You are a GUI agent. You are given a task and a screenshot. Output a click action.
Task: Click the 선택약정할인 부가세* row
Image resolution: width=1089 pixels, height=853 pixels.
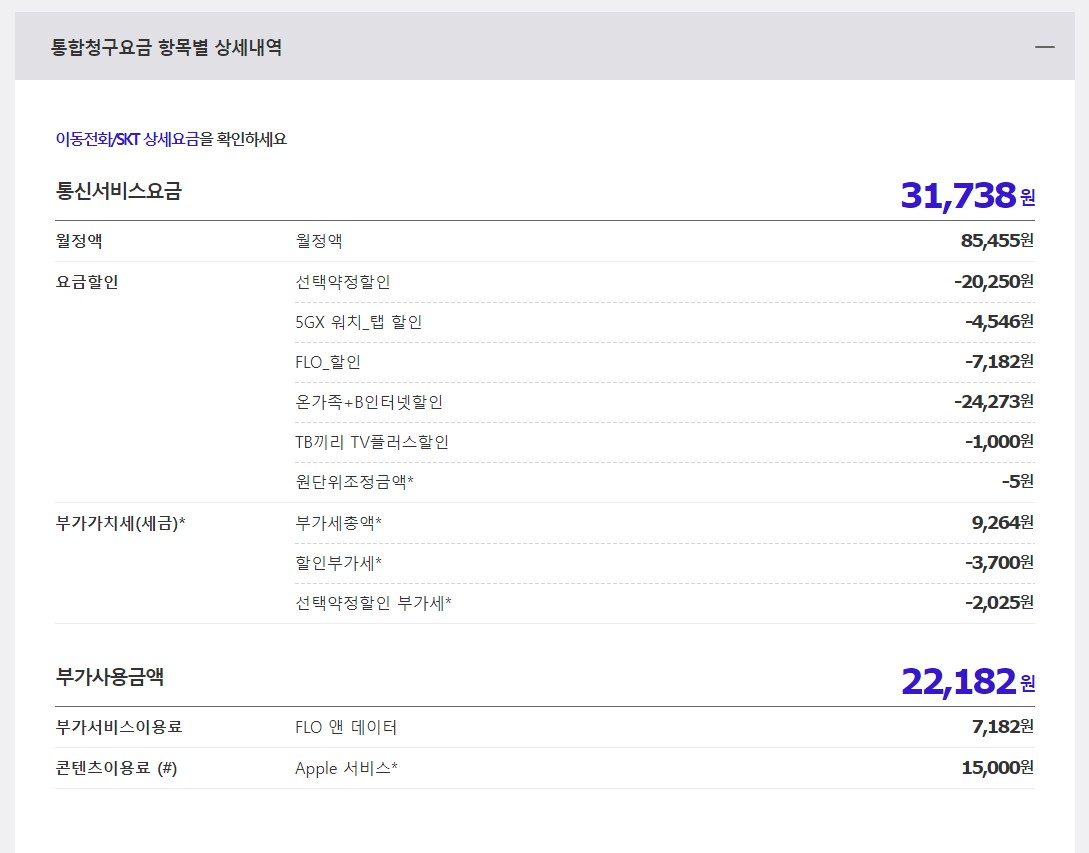[x=373, y=603]
